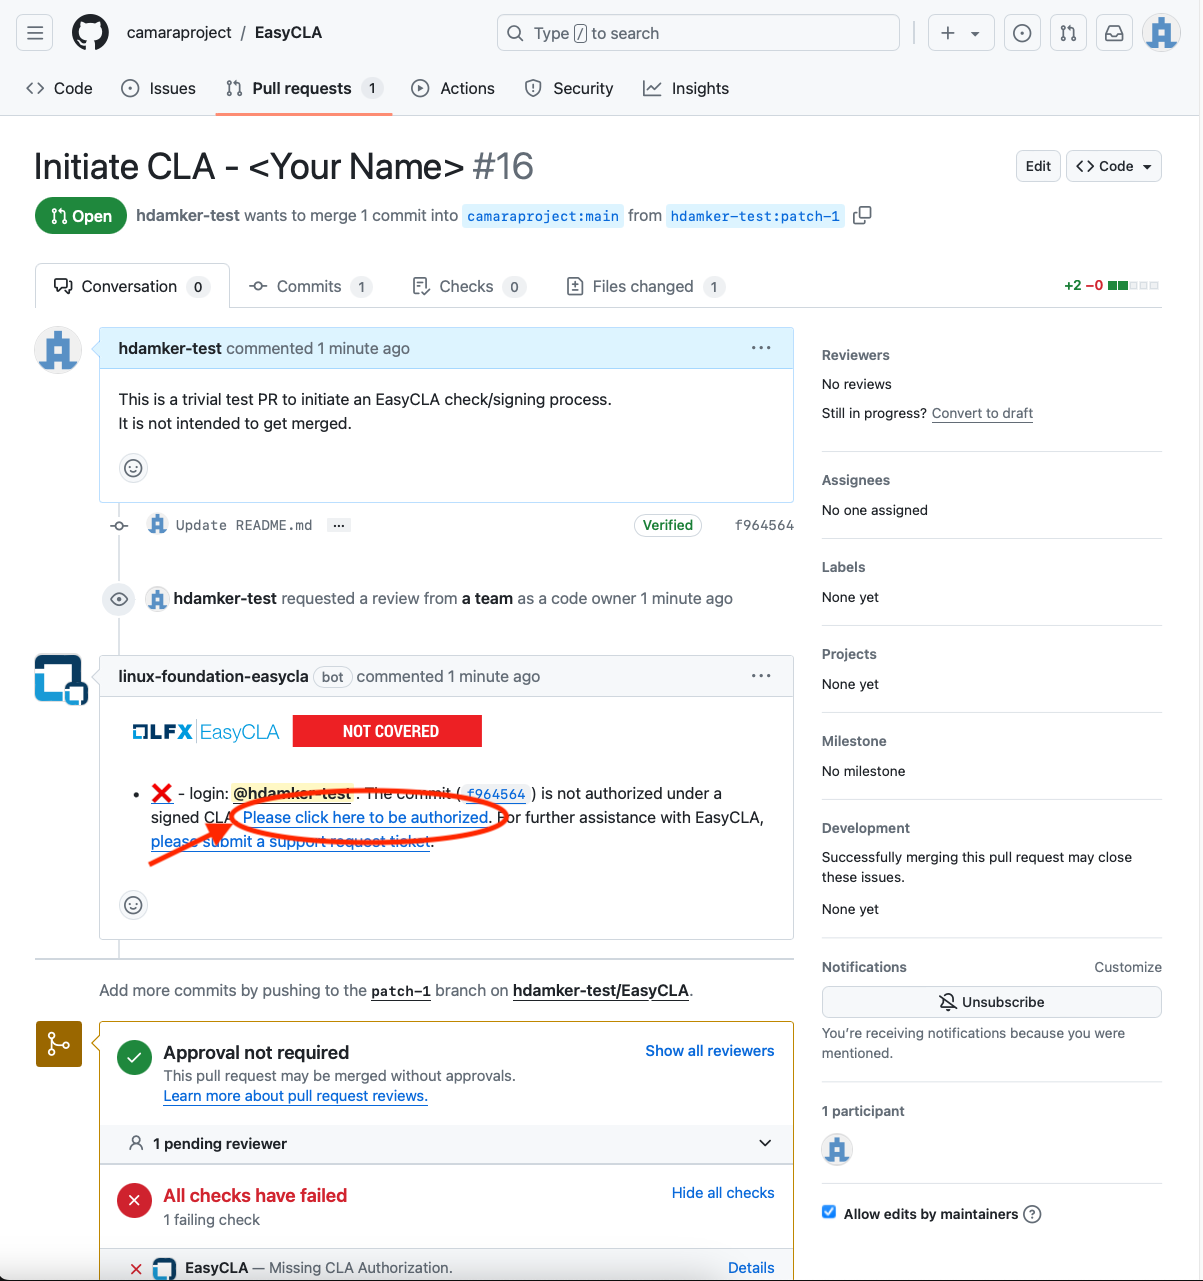Copy the head branch name icon
Screen dimensions: 1203x1281
click(862, 215)
